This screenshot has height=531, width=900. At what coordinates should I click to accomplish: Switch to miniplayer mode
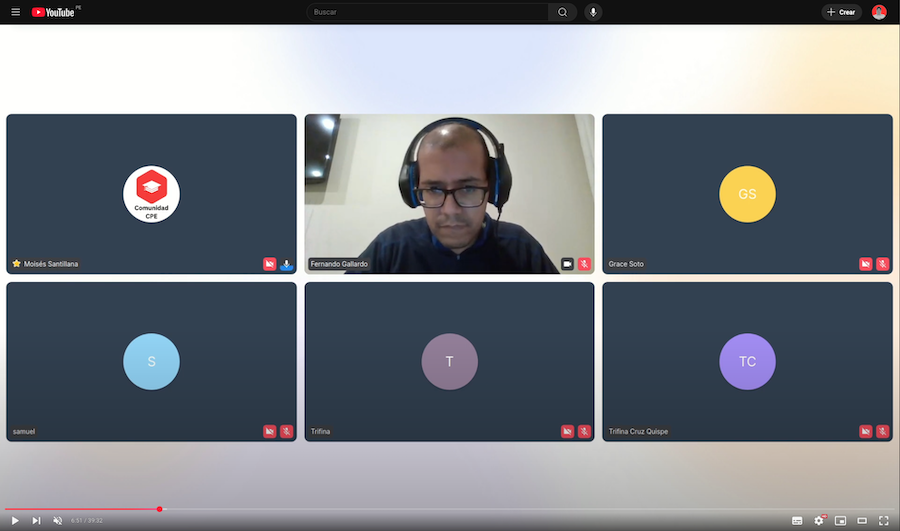point(841,520)
